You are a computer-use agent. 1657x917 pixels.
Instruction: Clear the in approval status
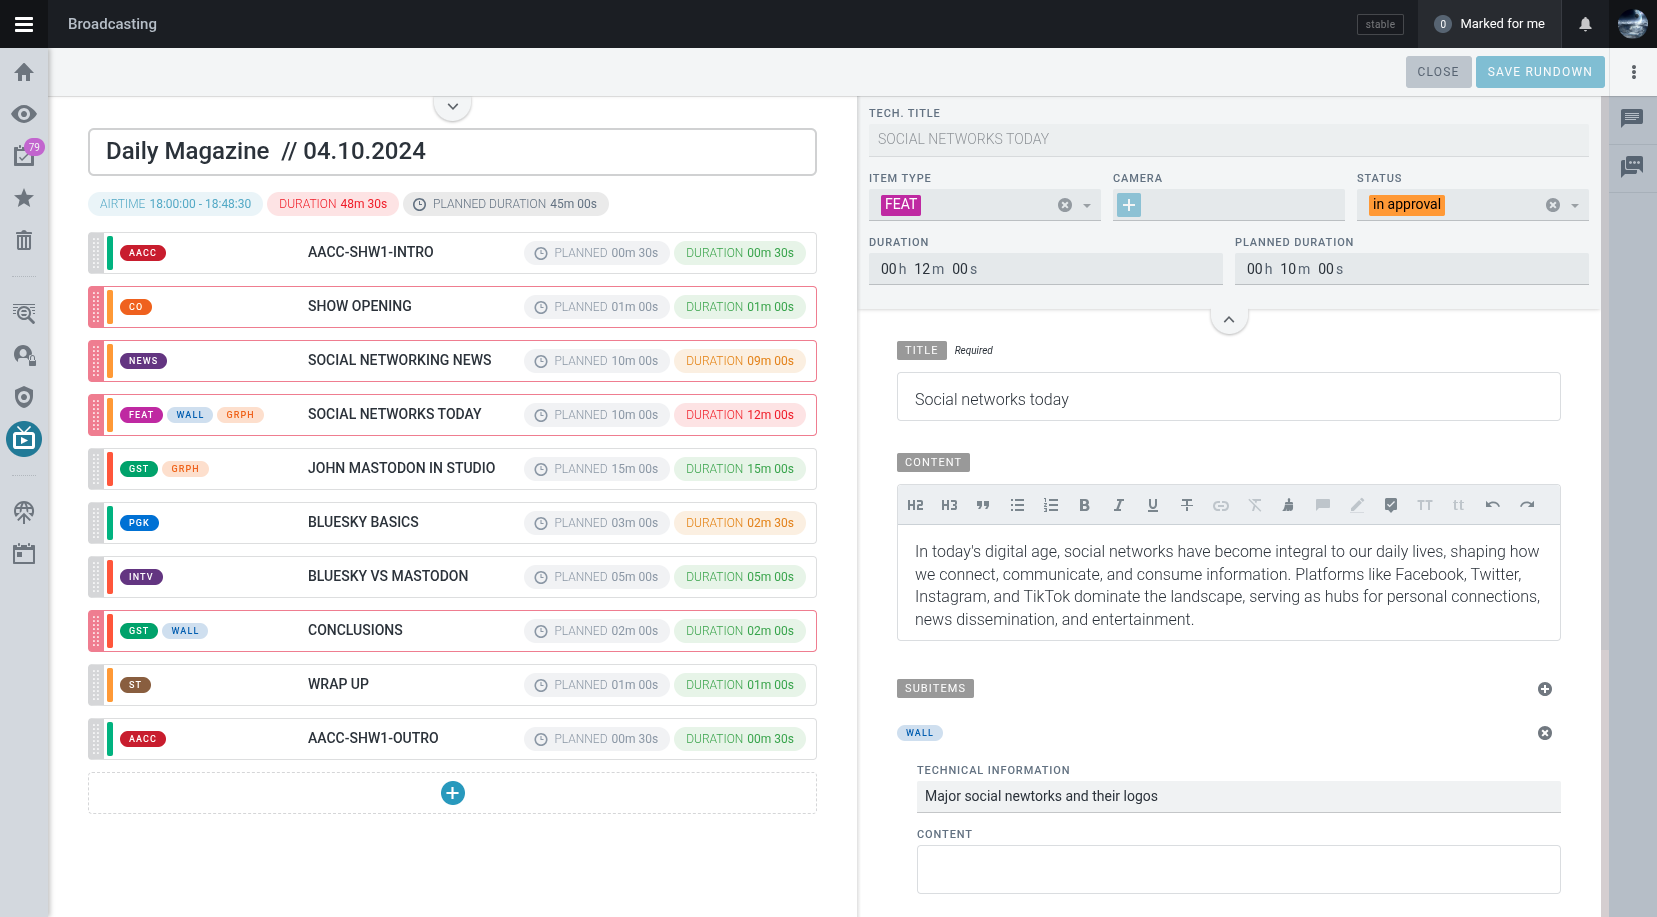pos(1553,205)
